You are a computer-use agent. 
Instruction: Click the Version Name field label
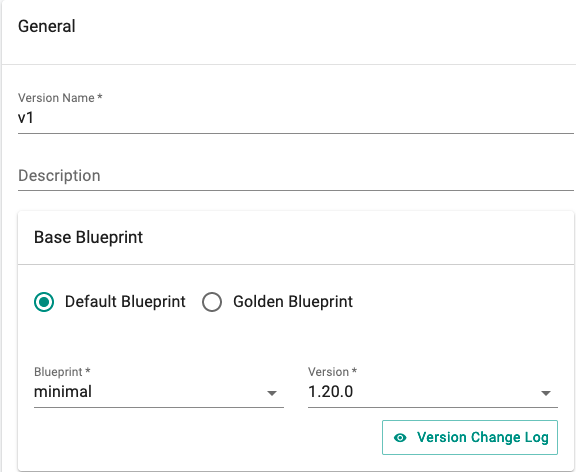[60, 98]
